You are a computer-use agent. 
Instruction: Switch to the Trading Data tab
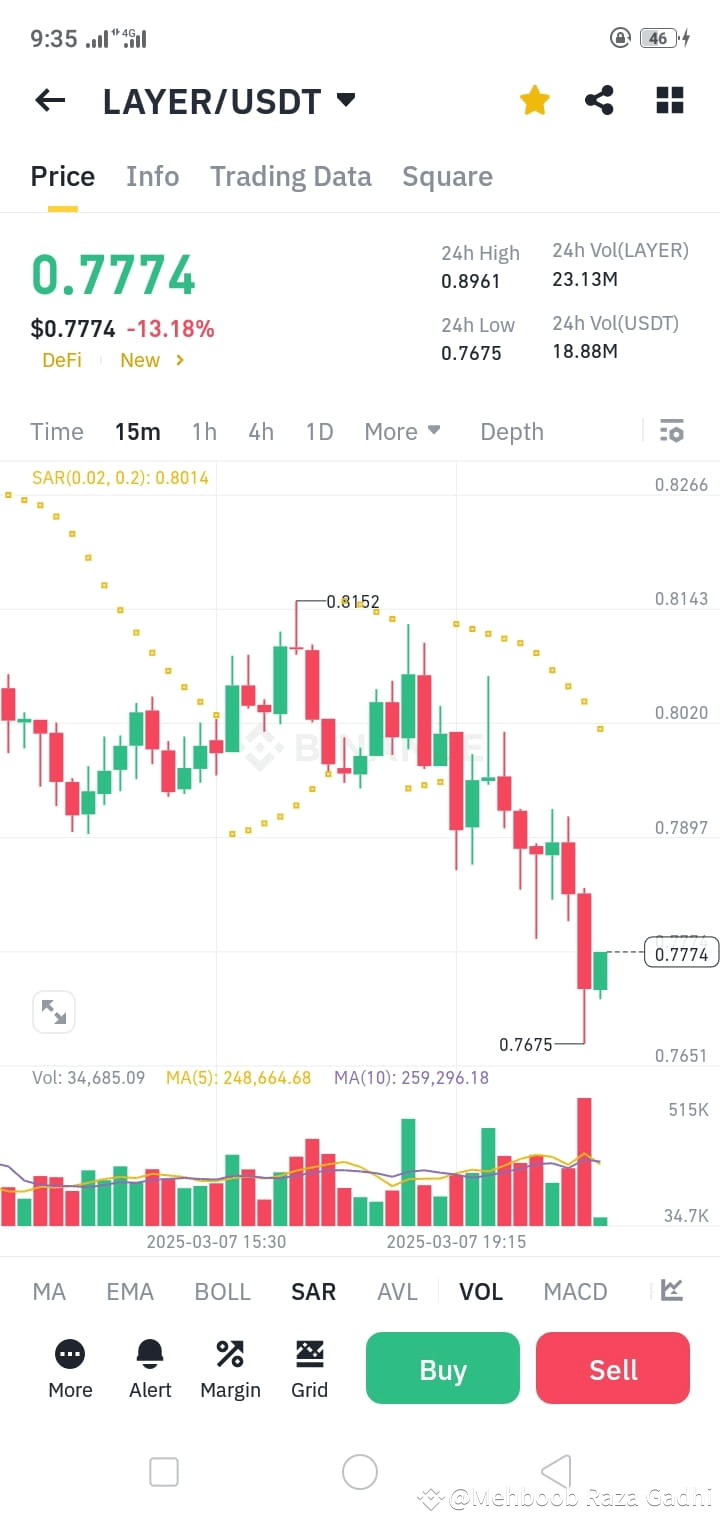coord(290,176)
